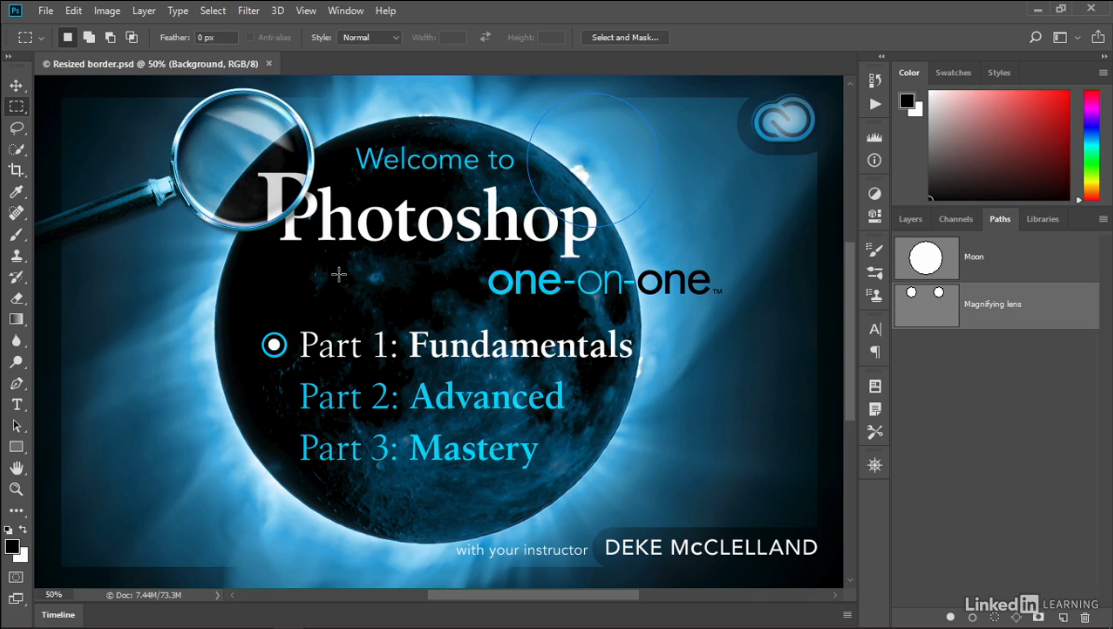Choose Intersect with selection mode

[132, 38]
